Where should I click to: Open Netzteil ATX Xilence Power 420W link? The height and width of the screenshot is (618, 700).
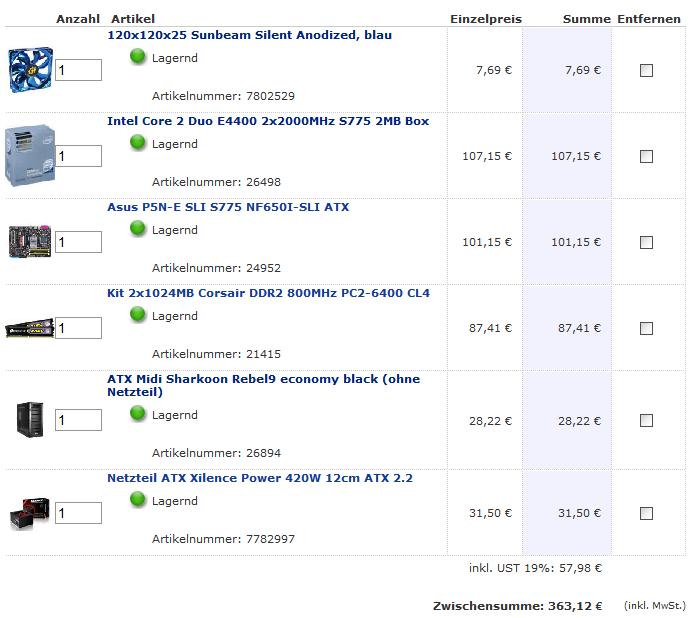[260, 478]
